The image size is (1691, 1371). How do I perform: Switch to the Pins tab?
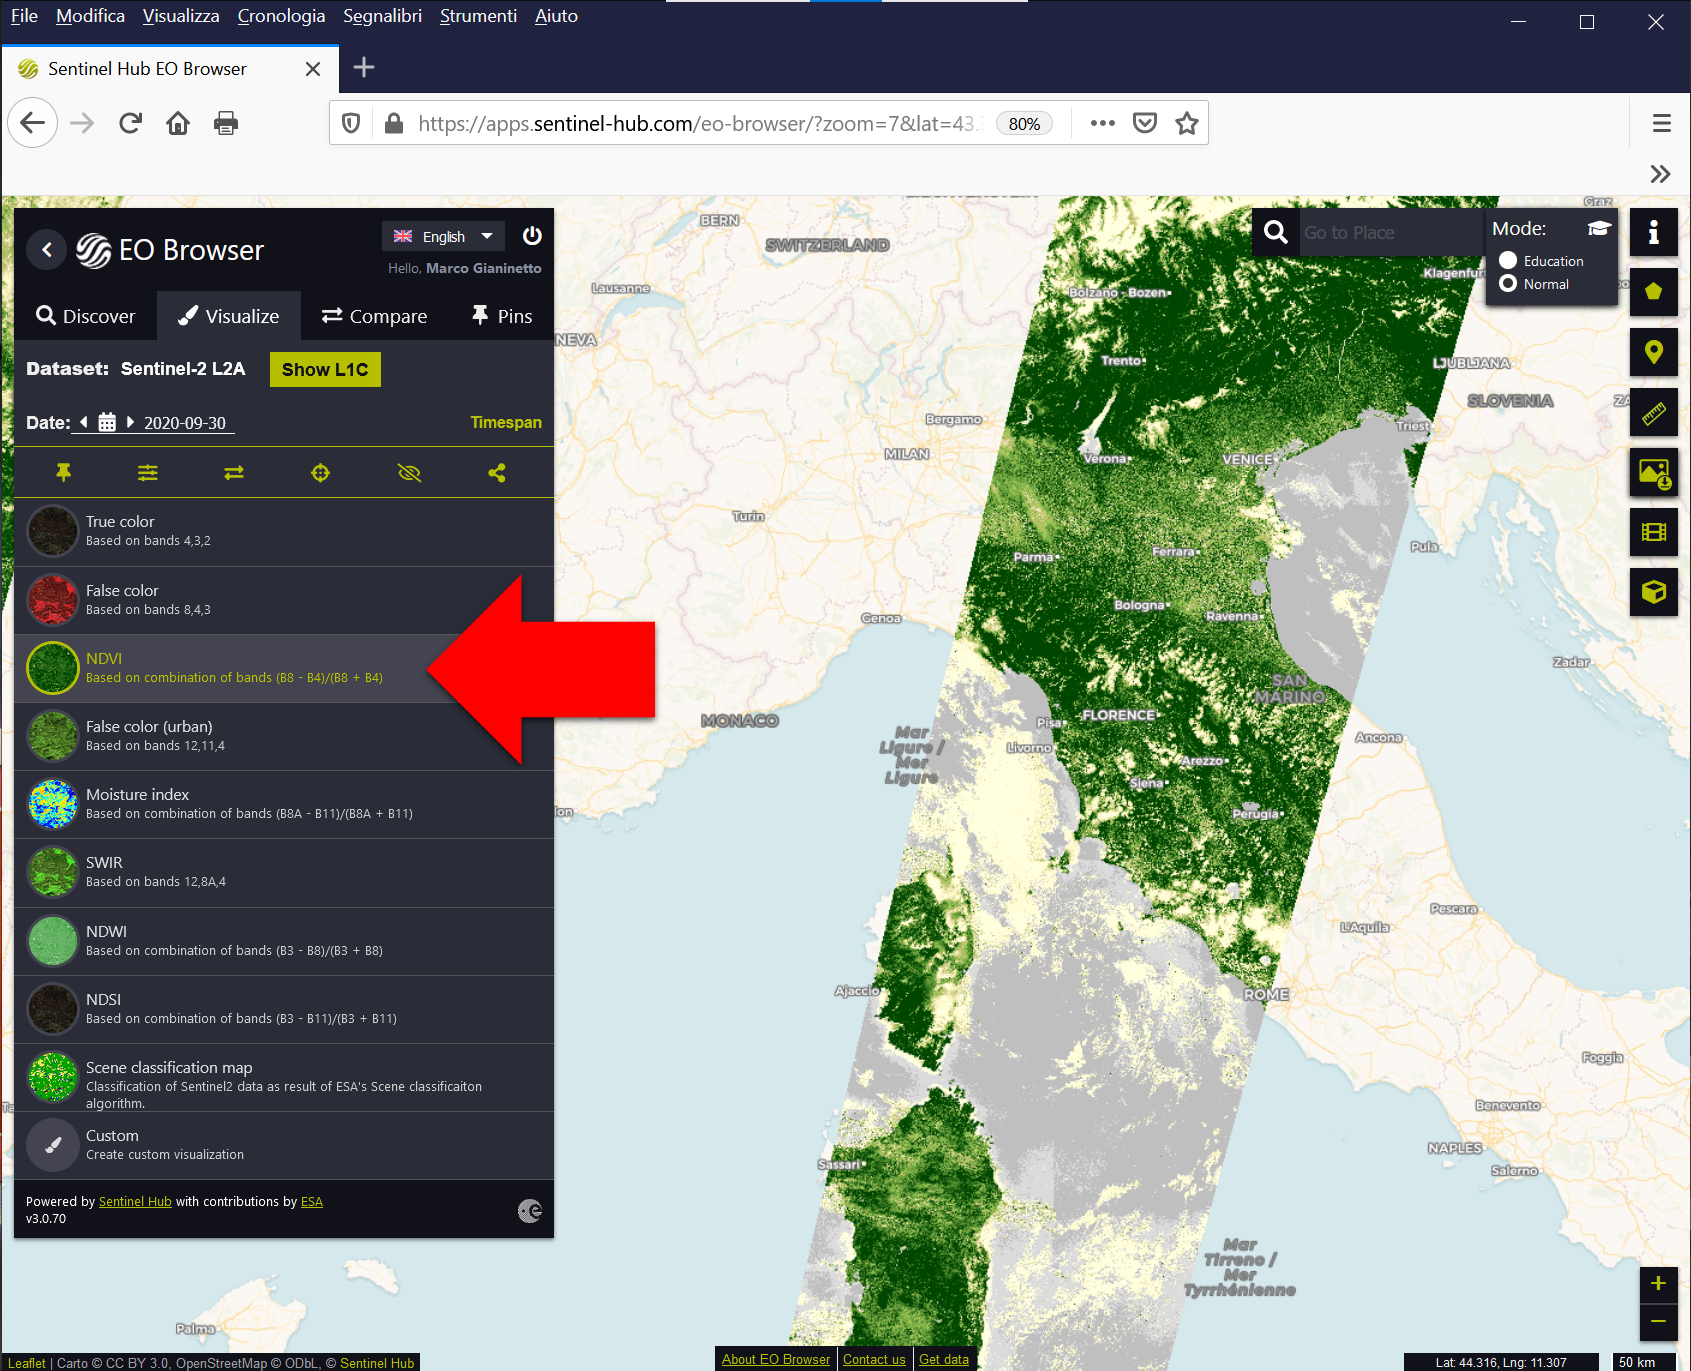tap(501, 316)
